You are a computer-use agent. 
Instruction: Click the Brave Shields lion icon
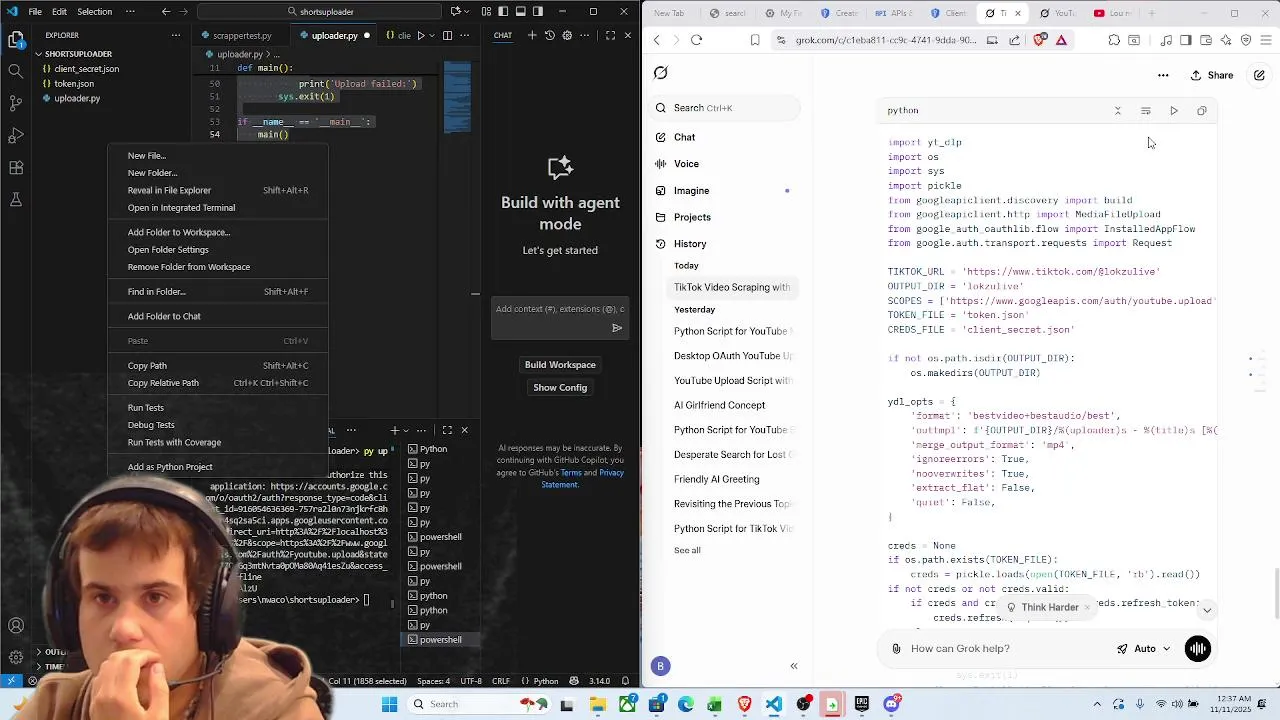[1039, 40]
